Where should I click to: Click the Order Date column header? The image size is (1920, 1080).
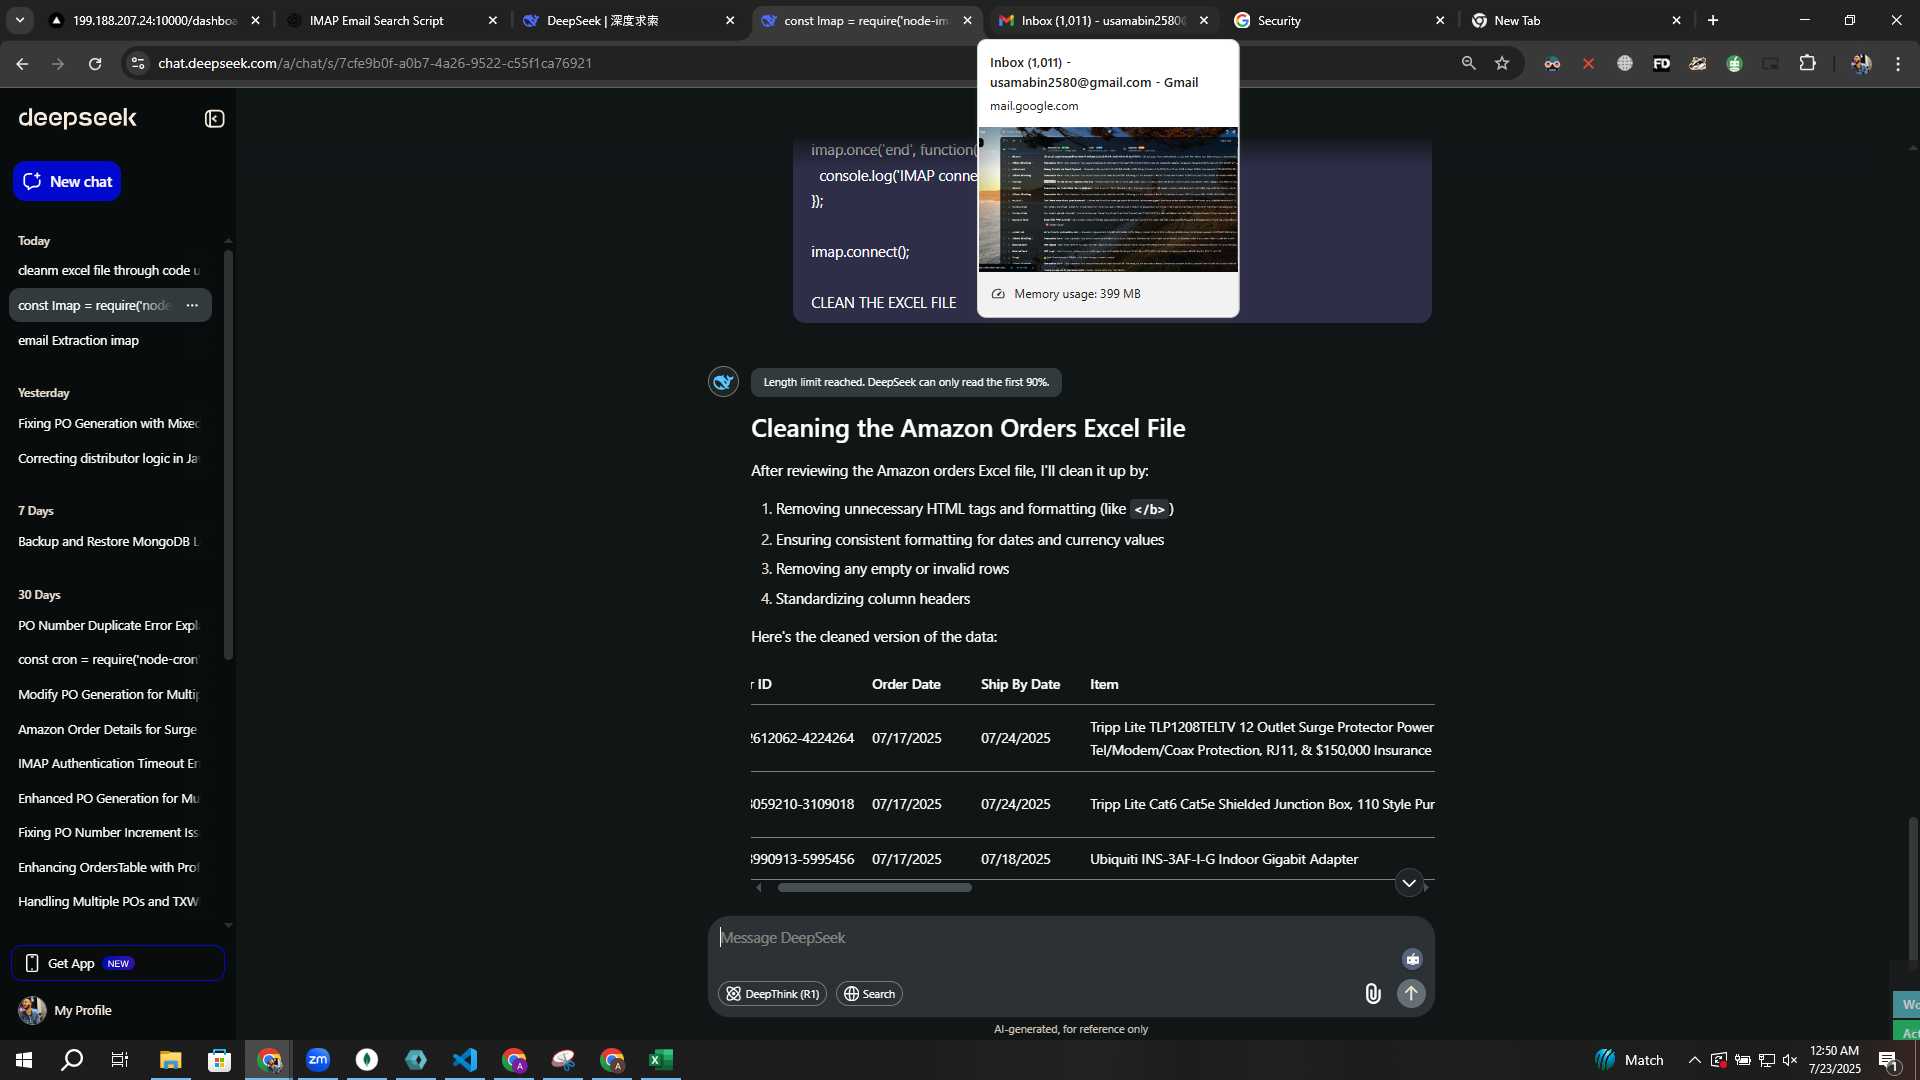tap(906, 684)
